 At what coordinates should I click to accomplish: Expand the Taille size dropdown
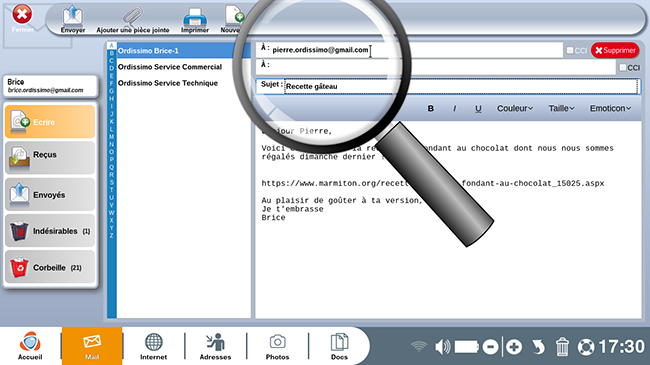(x=562, y=109)
